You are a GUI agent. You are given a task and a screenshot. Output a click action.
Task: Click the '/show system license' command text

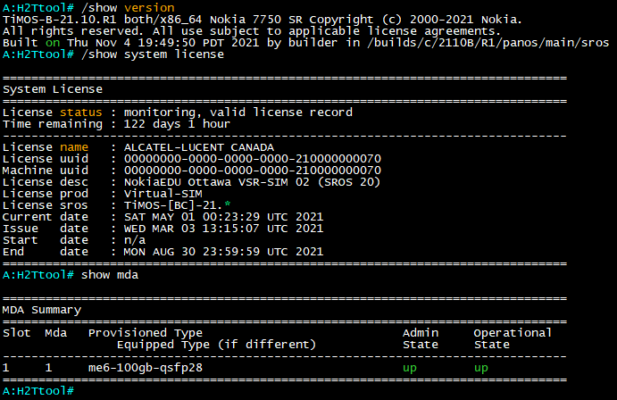click(155, 53)
